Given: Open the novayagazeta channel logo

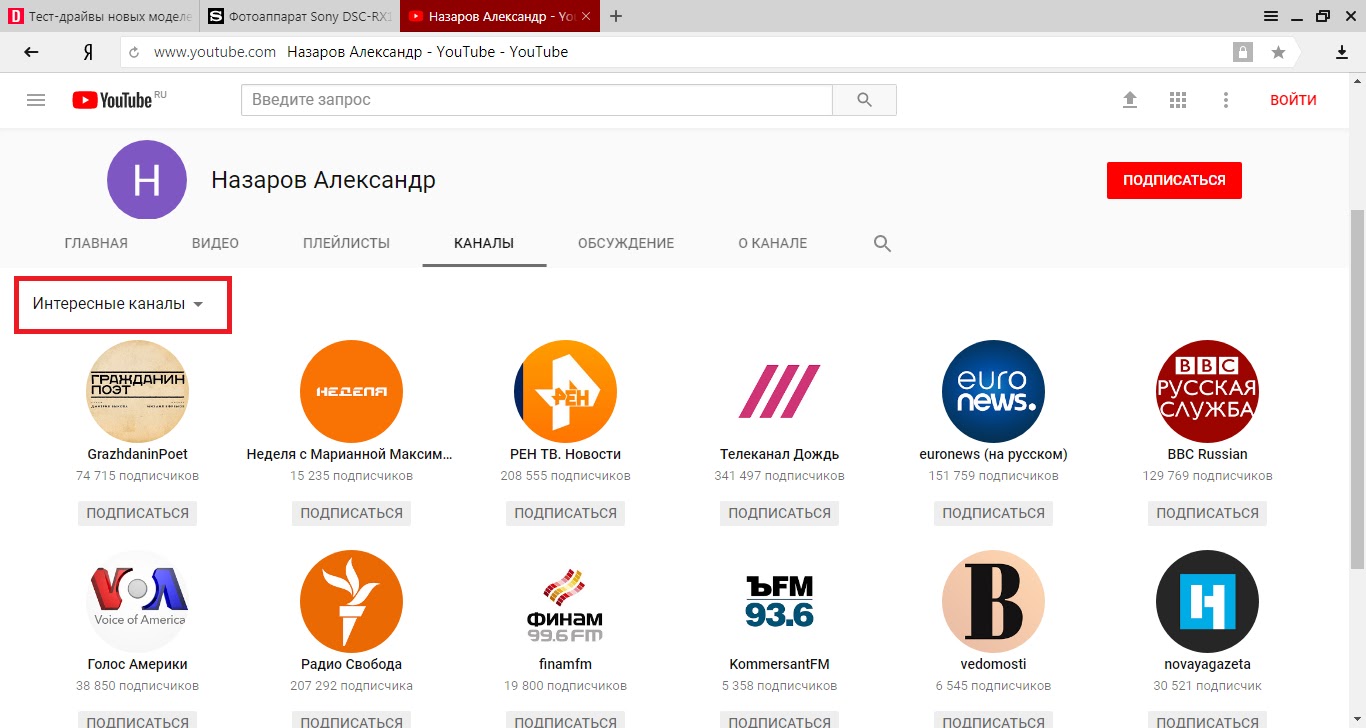Looking at the screenshot, I should (1207, 601).
